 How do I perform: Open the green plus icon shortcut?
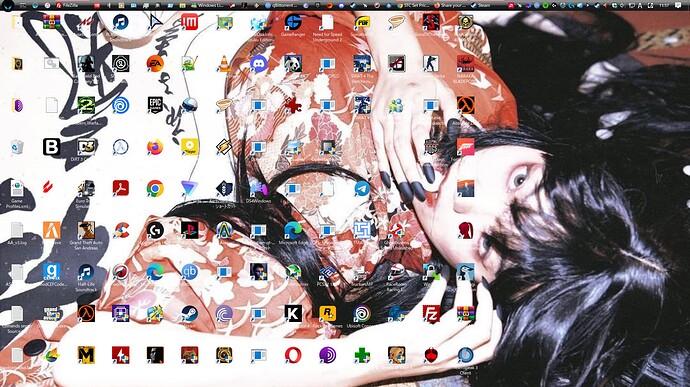pos(362,355)
